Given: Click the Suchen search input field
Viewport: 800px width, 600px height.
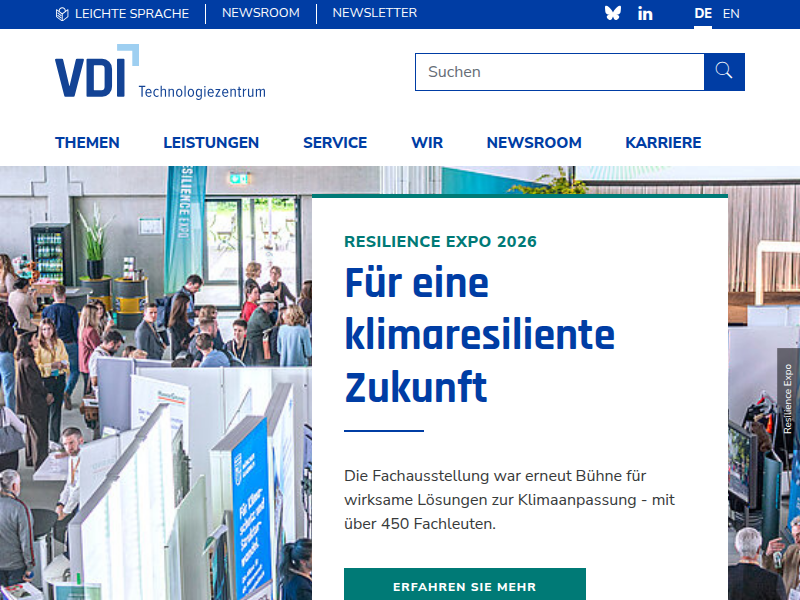Looking at the screenshot, I should [560, 72].
